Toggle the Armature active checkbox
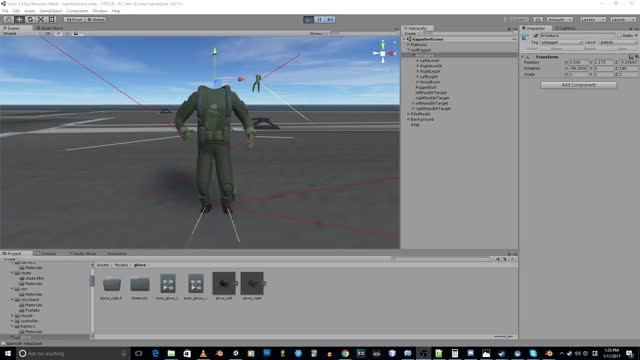The width and height of the screenshot is (640, 360). tap(536, 36)
